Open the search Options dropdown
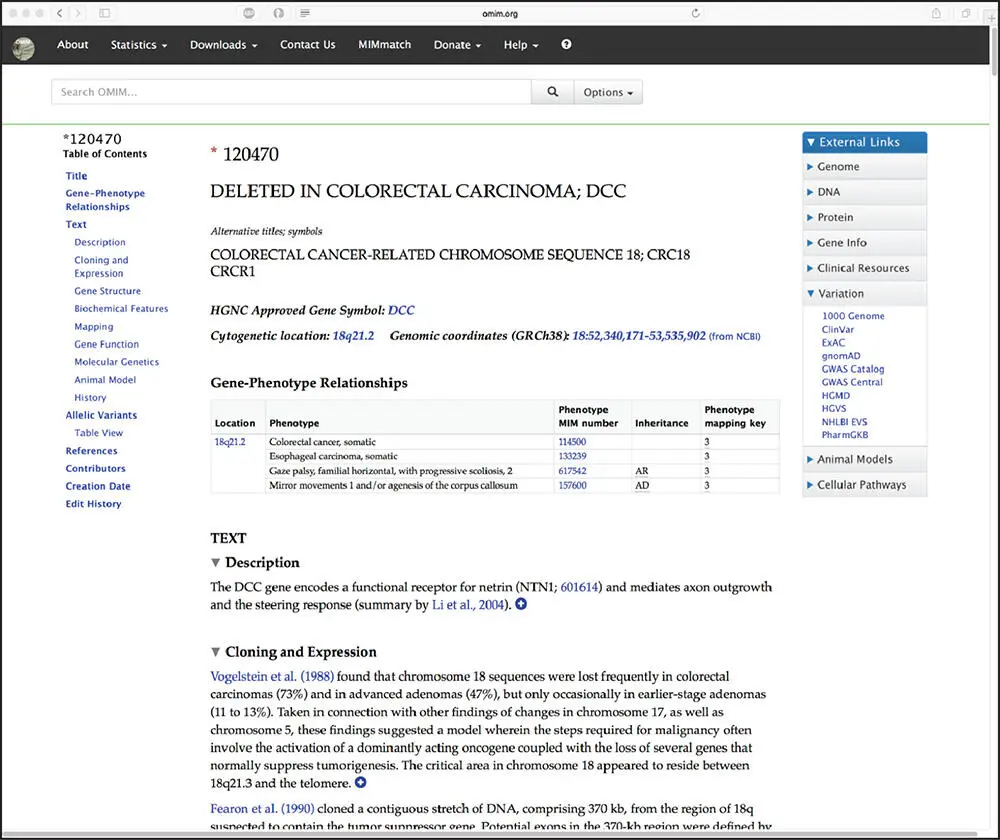The width and height of the screenshot is (1000, 840). (x=608, y=92)
